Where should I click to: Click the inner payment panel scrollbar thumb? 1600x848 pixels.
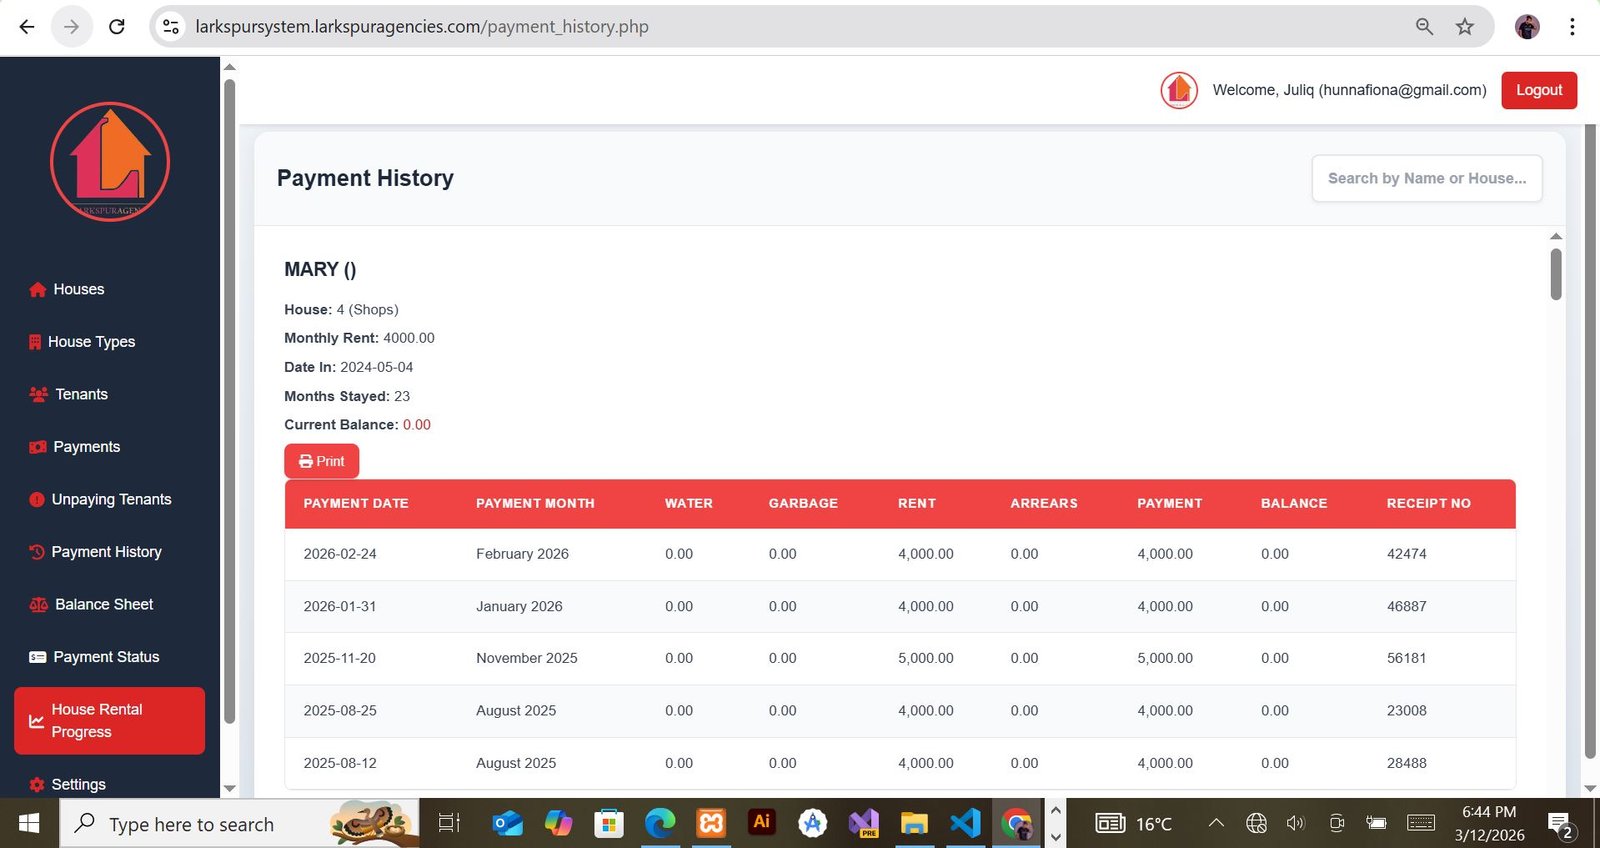(1556, 274)
